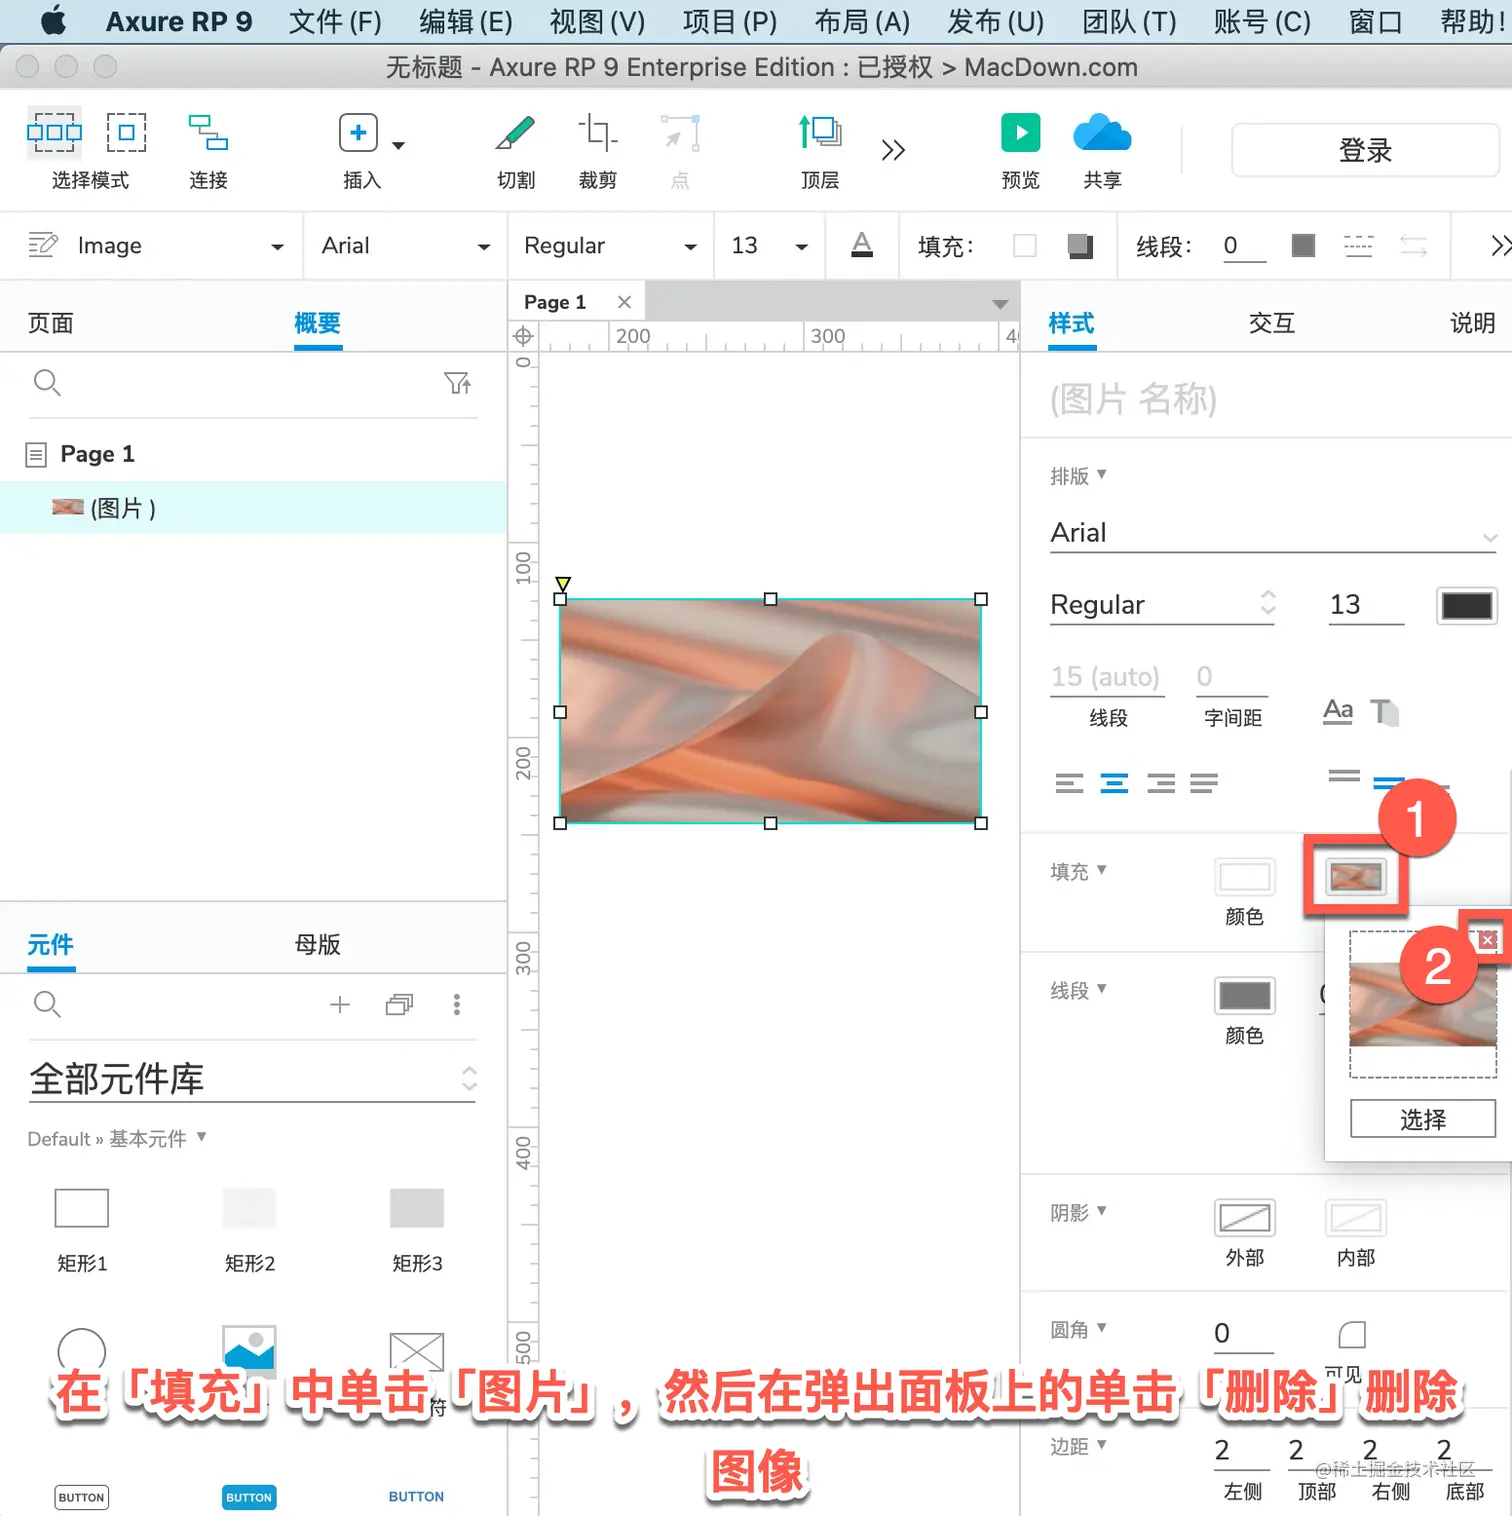Click the library options three-dots icon
This screenshot has height=1516, width=1512.
(x=457, y=1004)
